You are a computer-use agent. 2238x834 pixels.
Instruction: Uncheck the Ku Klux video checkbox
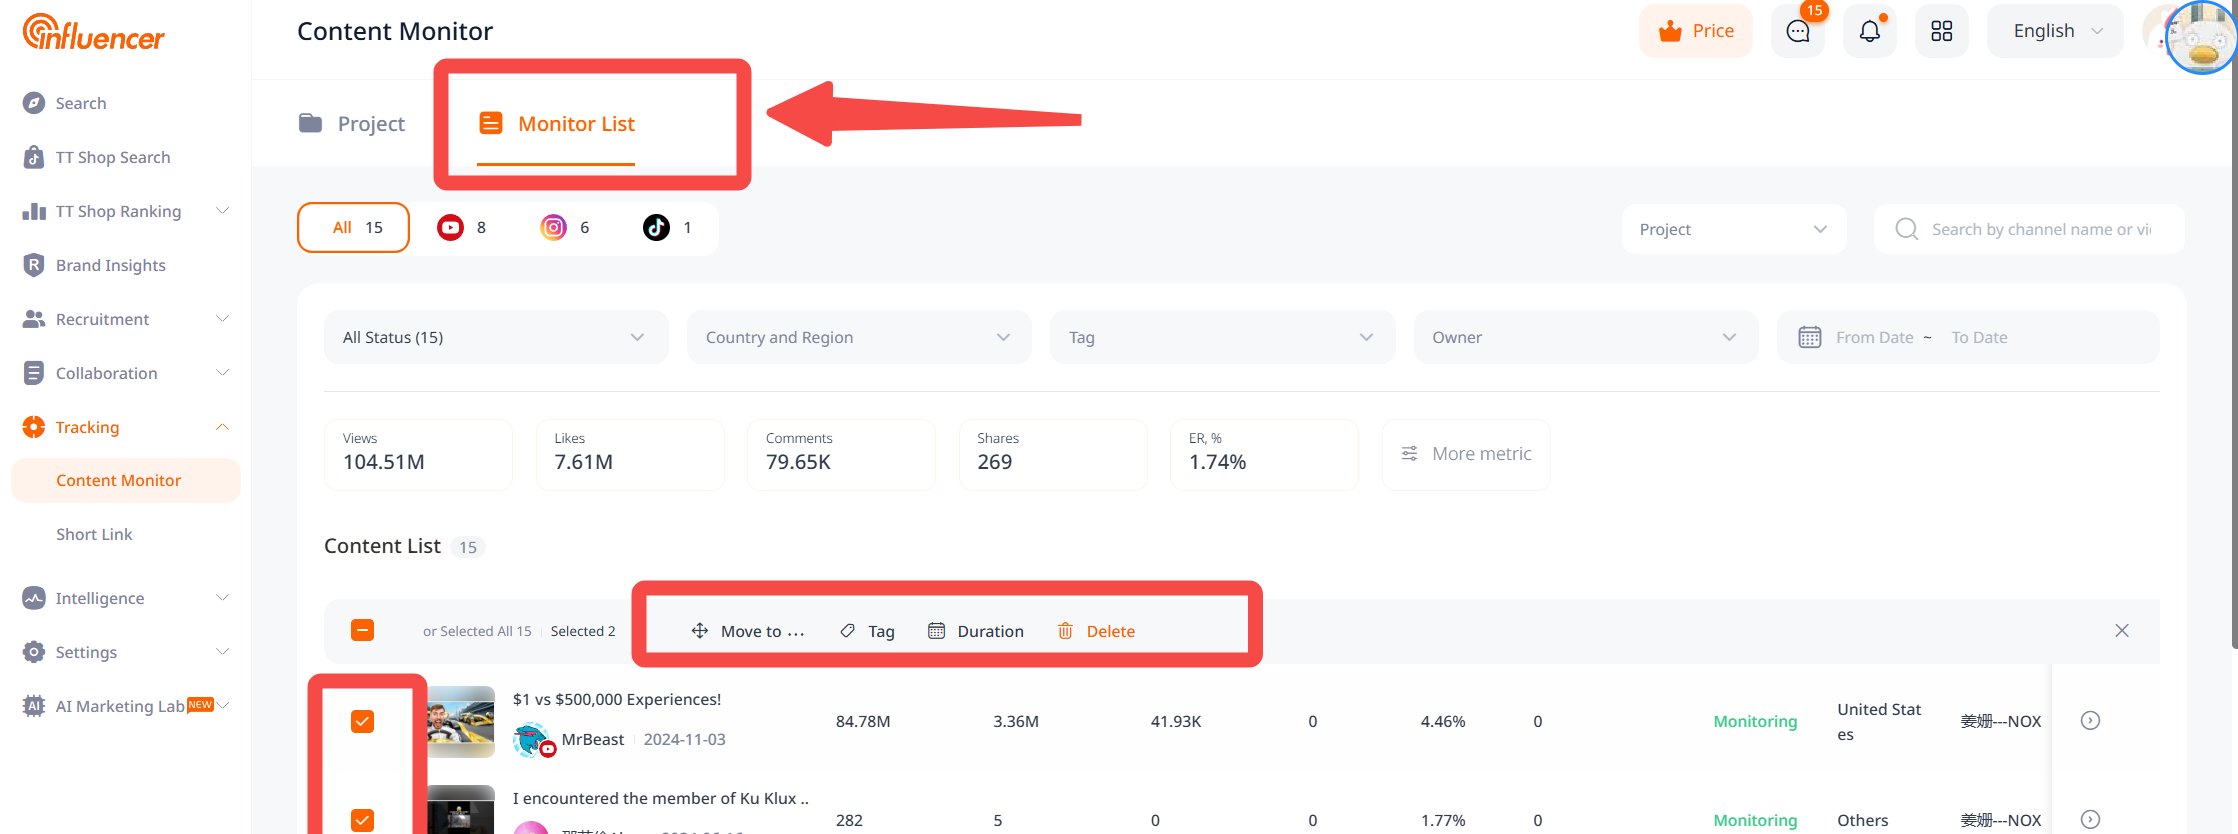[362, 820]
